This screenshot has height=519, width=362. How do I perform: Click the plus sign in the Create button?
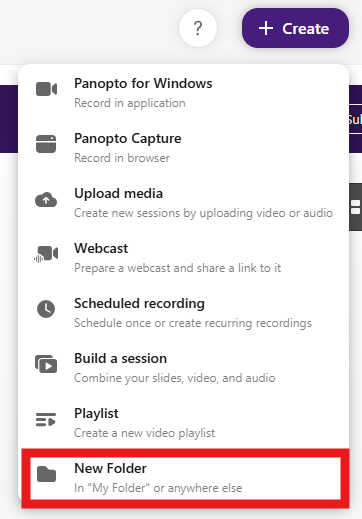(x=266, y=28)
